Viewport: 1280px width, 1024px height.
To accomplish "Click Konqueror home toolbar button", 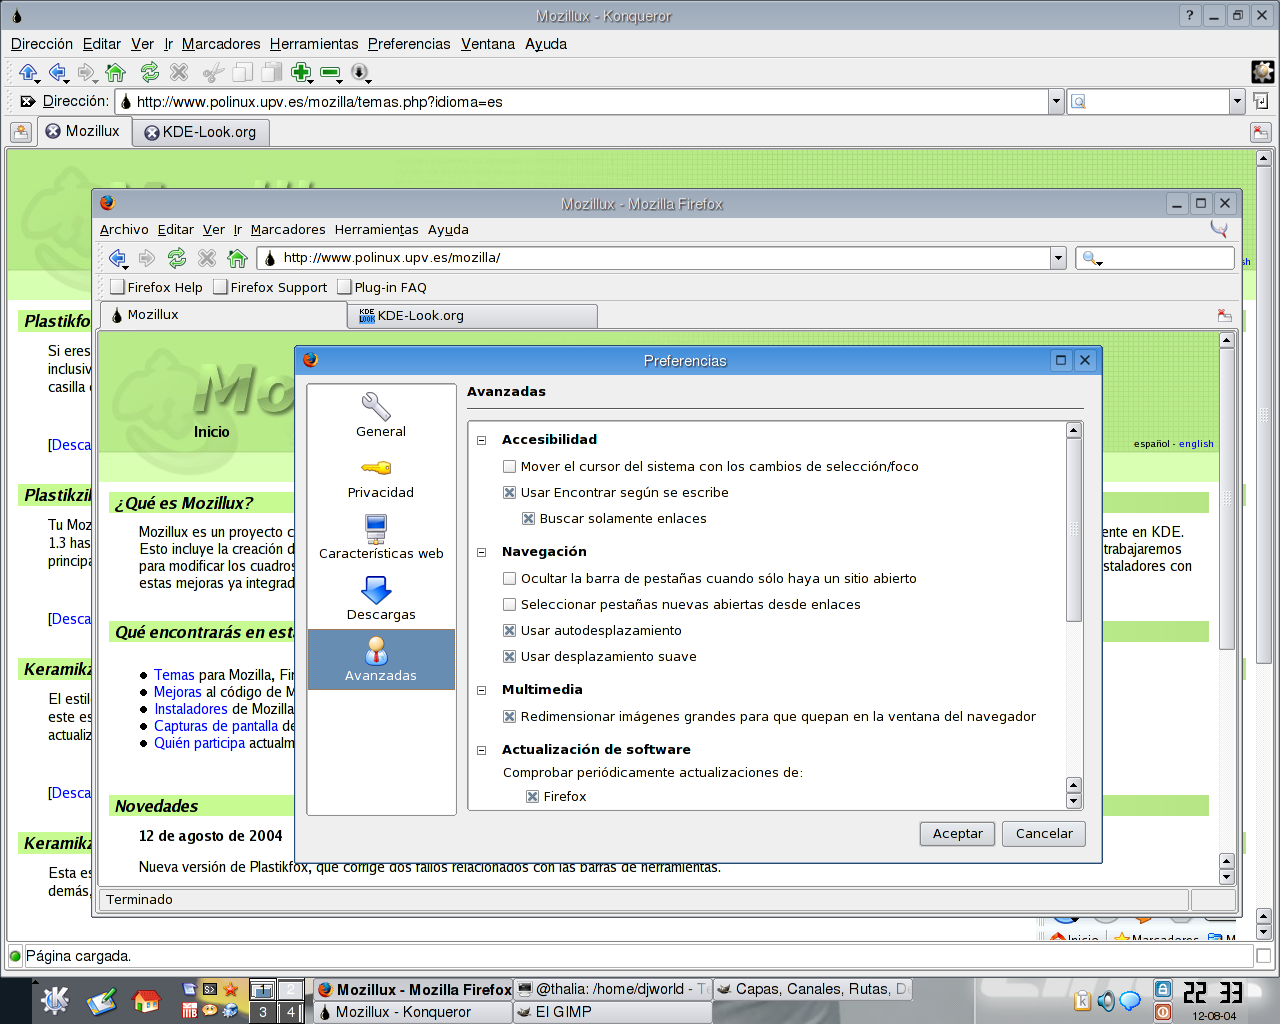I will click(x=115, y=72).
